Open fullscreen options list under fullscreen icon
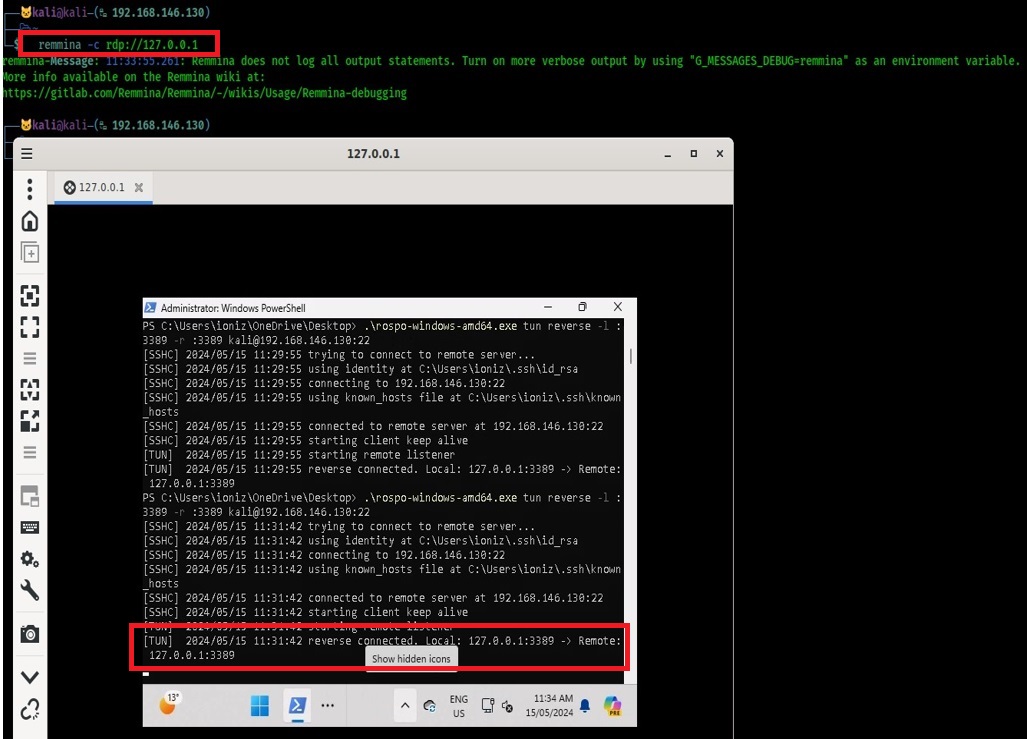This screenshot has width=1028, height=739. [30, 358]
